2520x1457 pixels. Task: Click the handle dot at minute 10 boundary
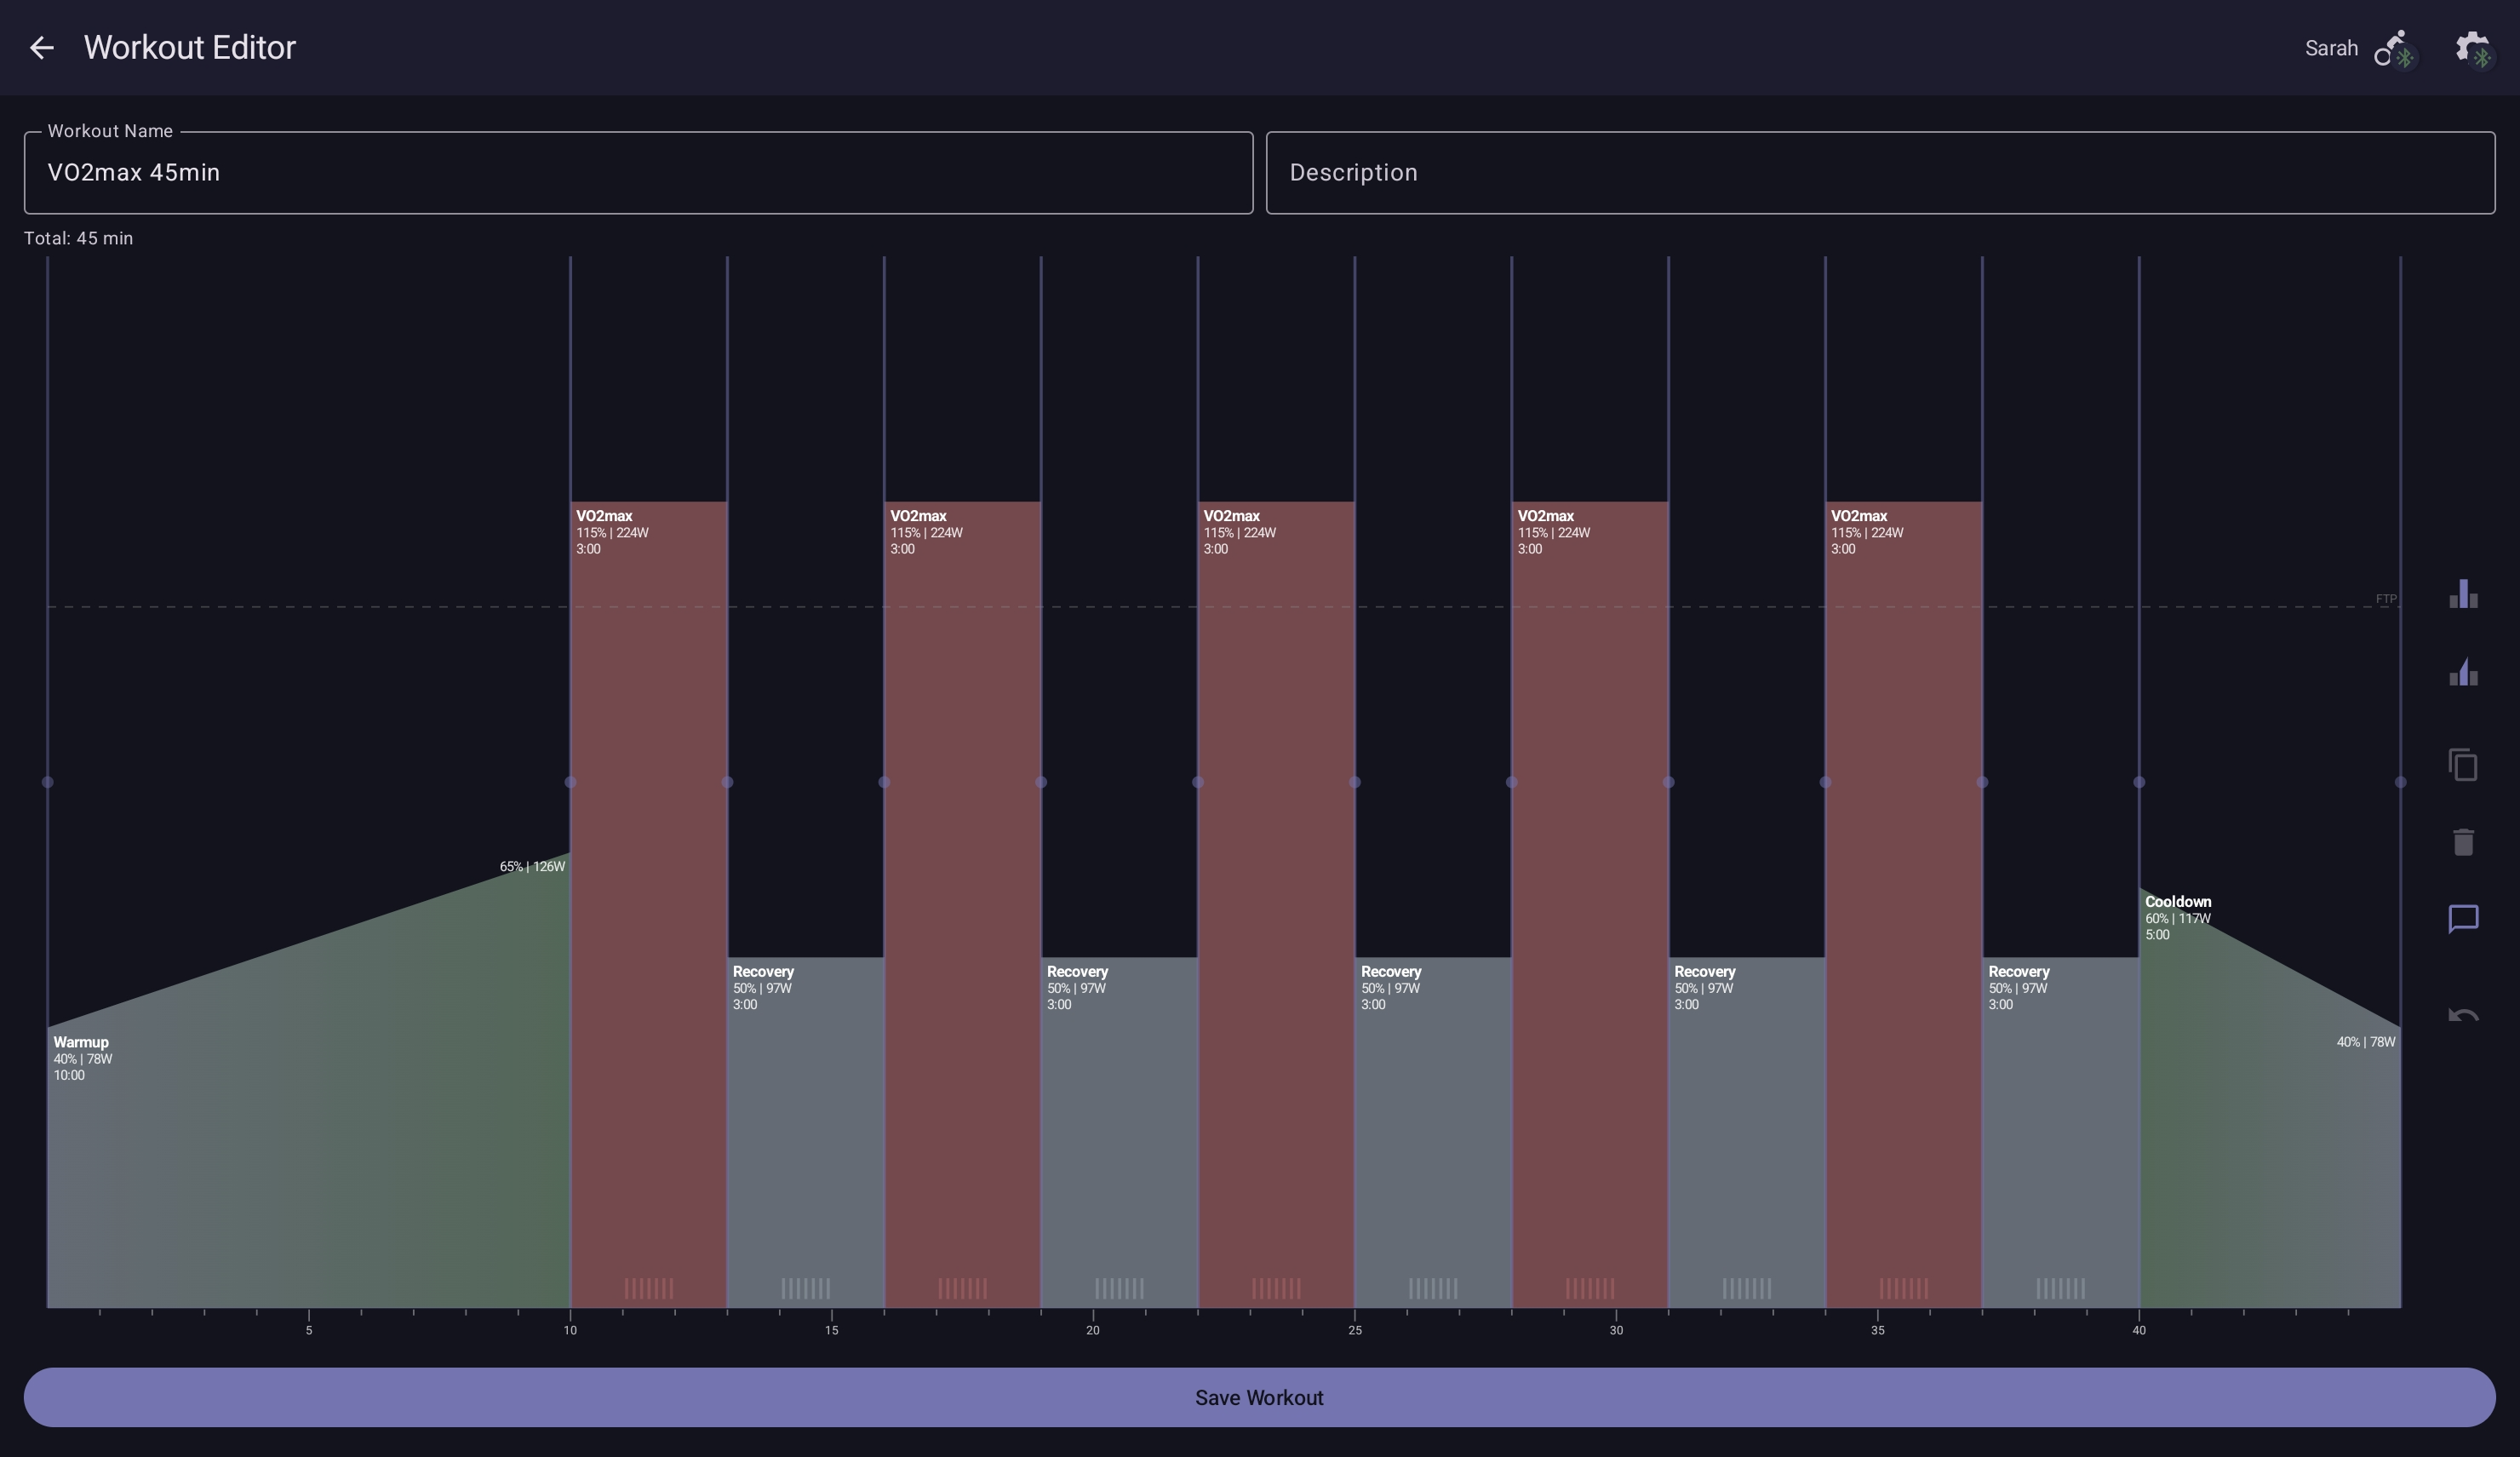pos(570,782)
